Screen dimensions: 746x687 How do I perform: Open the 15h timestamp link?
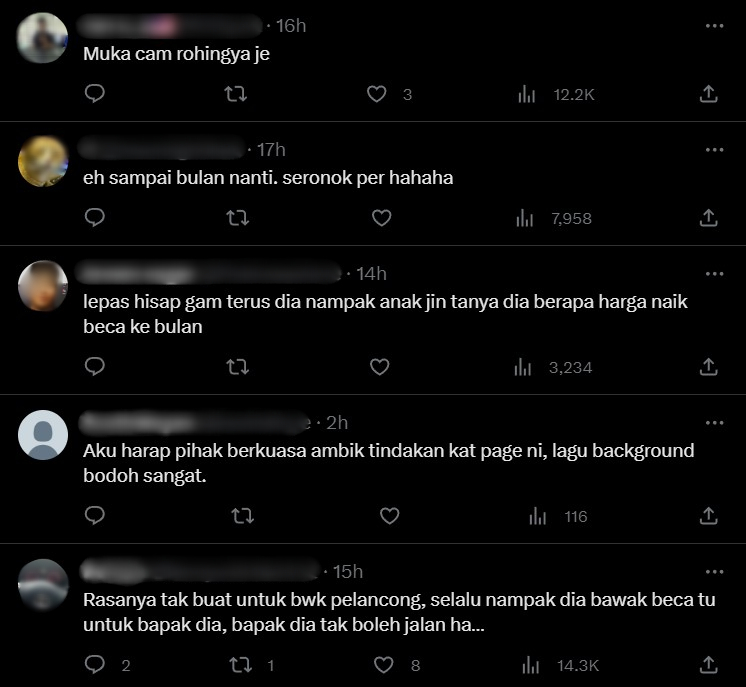tap(348, 571)
